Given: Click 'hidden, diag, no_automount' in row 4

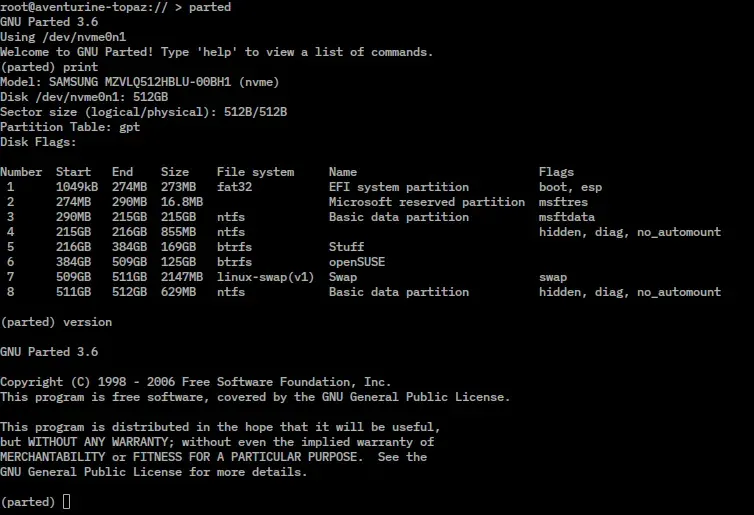Looking at the screenshot, I should coord(630,232).
